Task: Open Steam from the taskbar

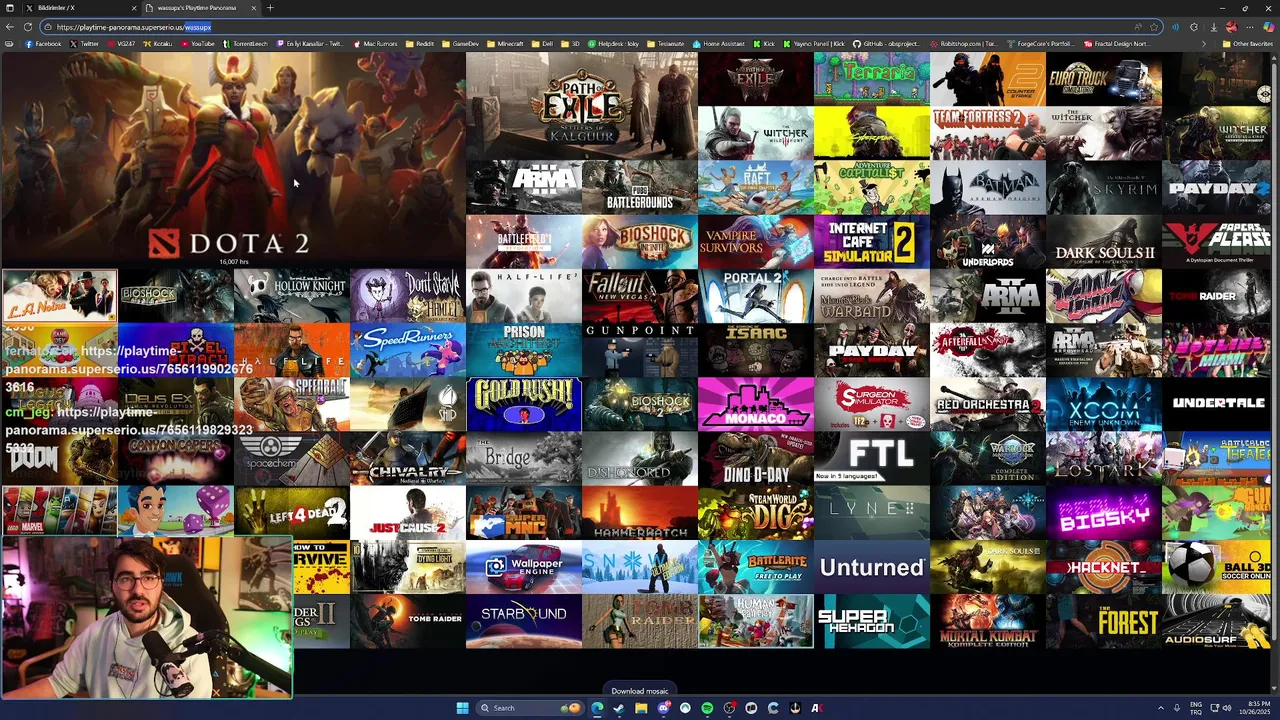Action: (619, 708)
